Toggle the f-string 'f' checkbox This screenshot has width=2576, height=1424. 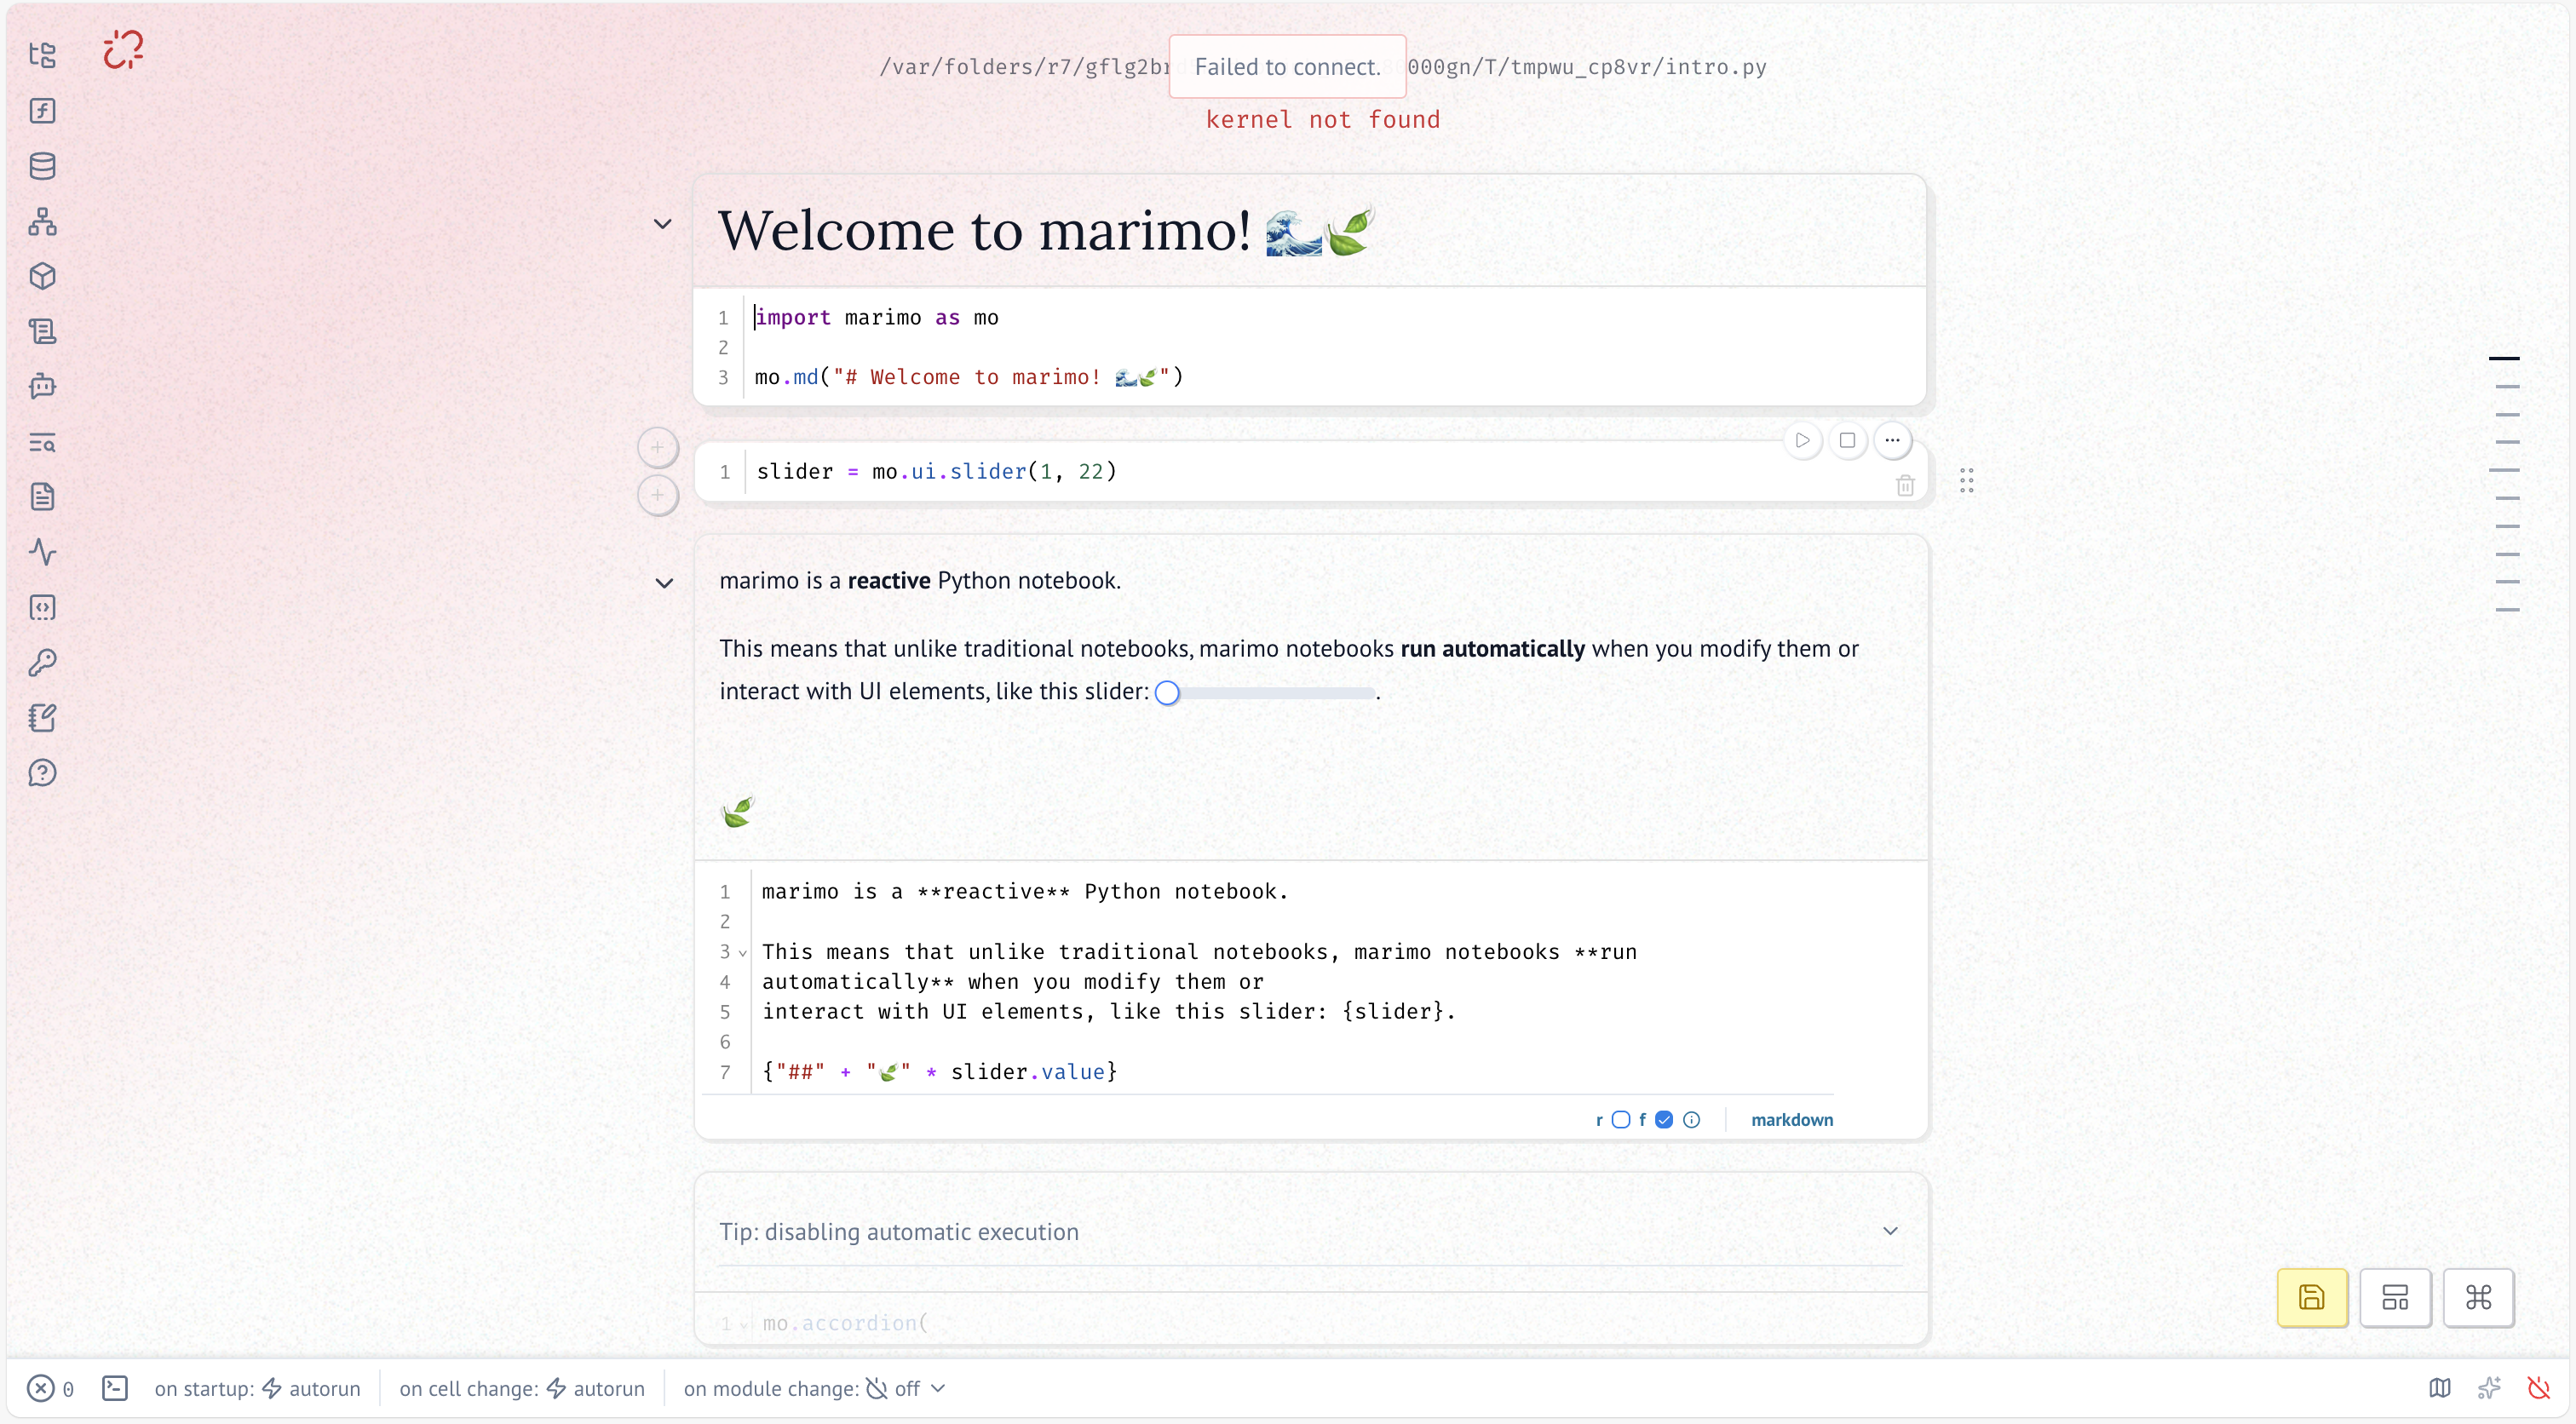pos(1664,1120)
